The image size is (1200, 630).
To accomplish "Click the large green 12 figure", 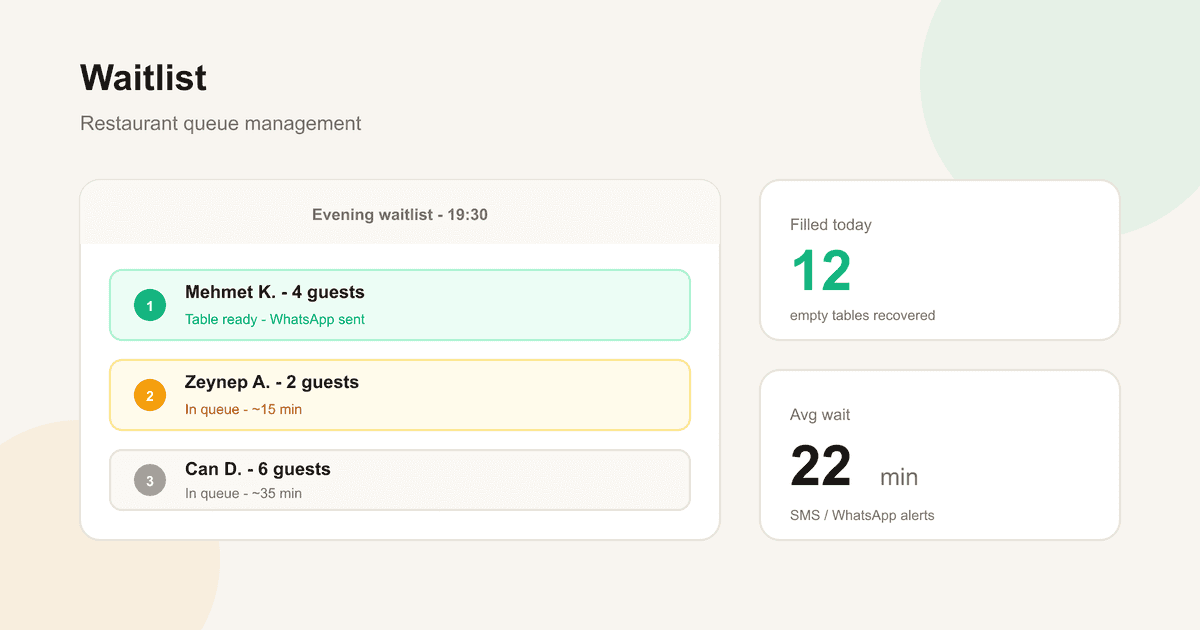I will pyautogui.click(x=821, y=270).
